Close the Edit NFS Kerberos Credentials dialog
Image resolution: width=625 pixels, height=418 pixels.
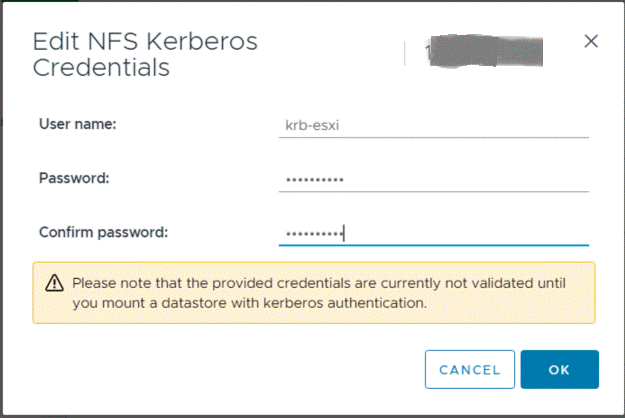tap(590, 41)
